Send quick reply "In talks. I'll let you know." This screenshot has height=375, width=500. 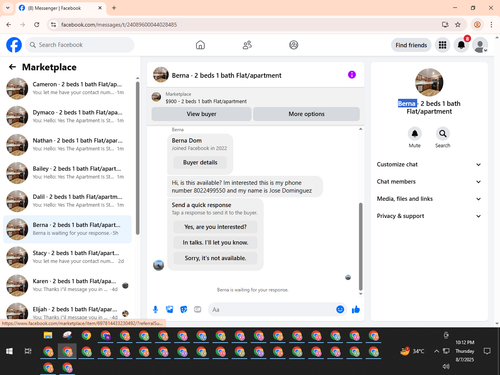(215, 243)
